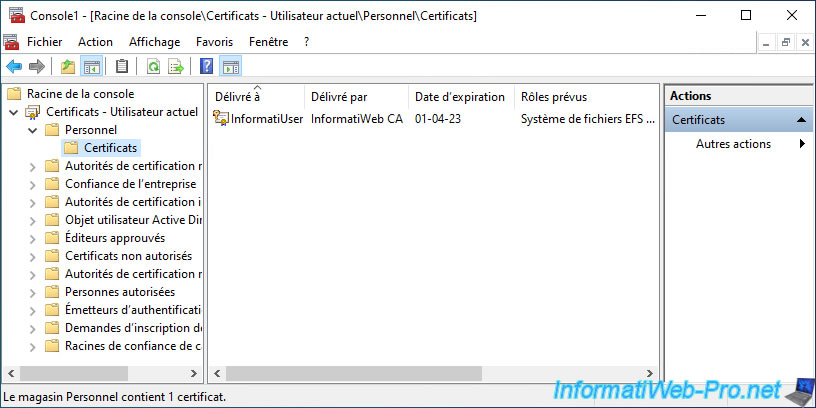816x408 pixels.
Task: Click the Forward arrow toolbar icon
Action: pyautogui.click(x=37, y=67)
